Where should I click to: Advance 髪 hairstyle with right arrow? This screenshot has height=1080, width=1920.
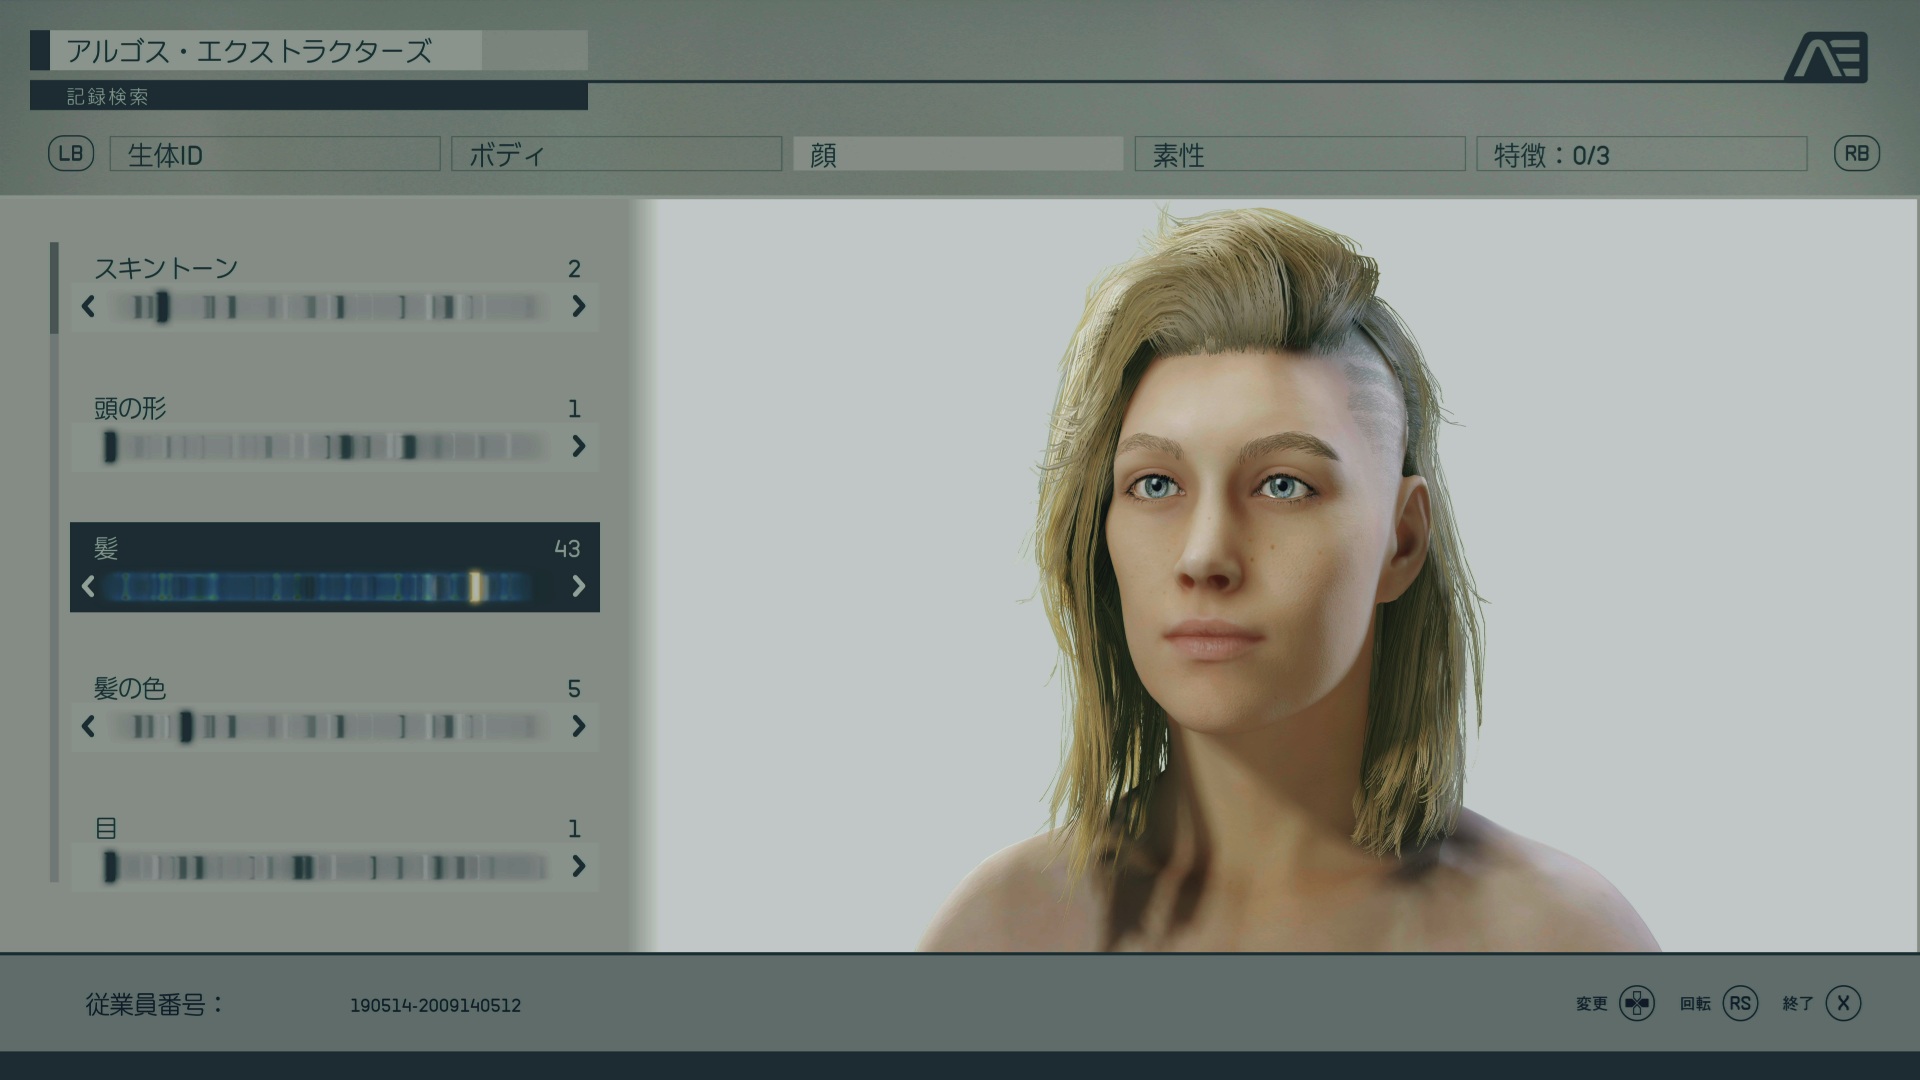(578, 586)
